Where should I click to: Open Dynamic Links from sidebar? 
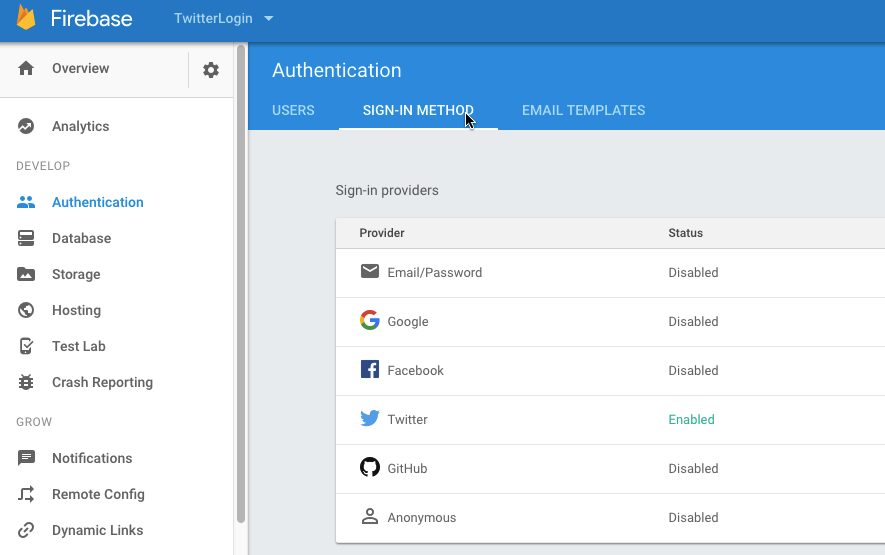(97, 530)
